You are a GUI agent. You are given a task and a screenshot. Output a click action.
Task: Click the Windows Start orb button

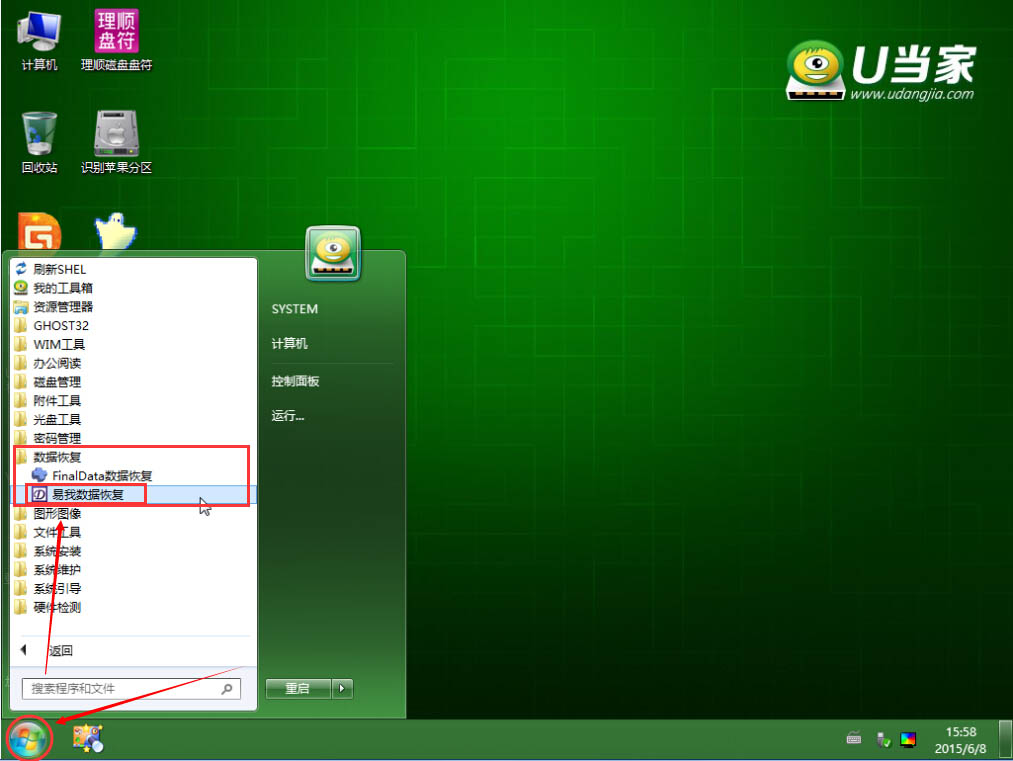tap(29, 740)
